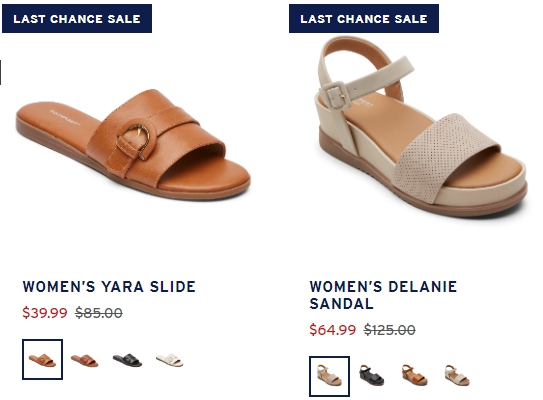Viewport: 543px width, 400px height.
Task: Click the crossed-out $125.00 original price
Action: coord(390,329)
